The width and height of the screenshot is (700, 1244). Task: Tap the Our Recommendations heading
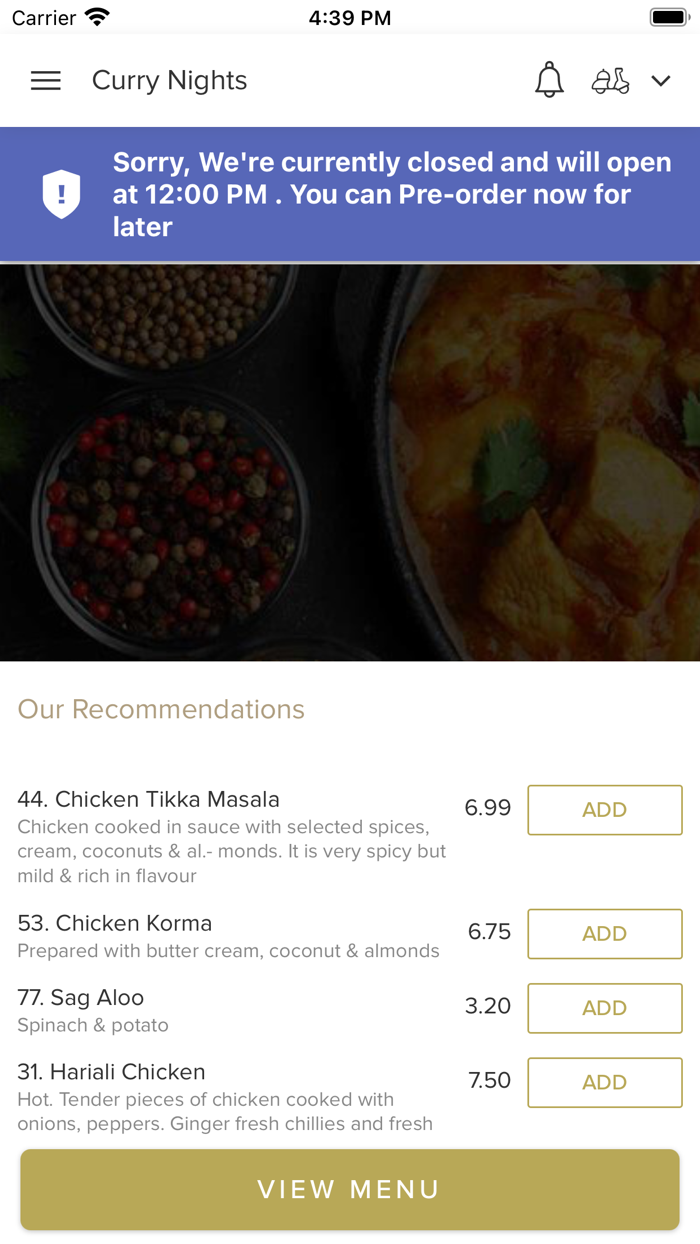click(x=161, y=709)
